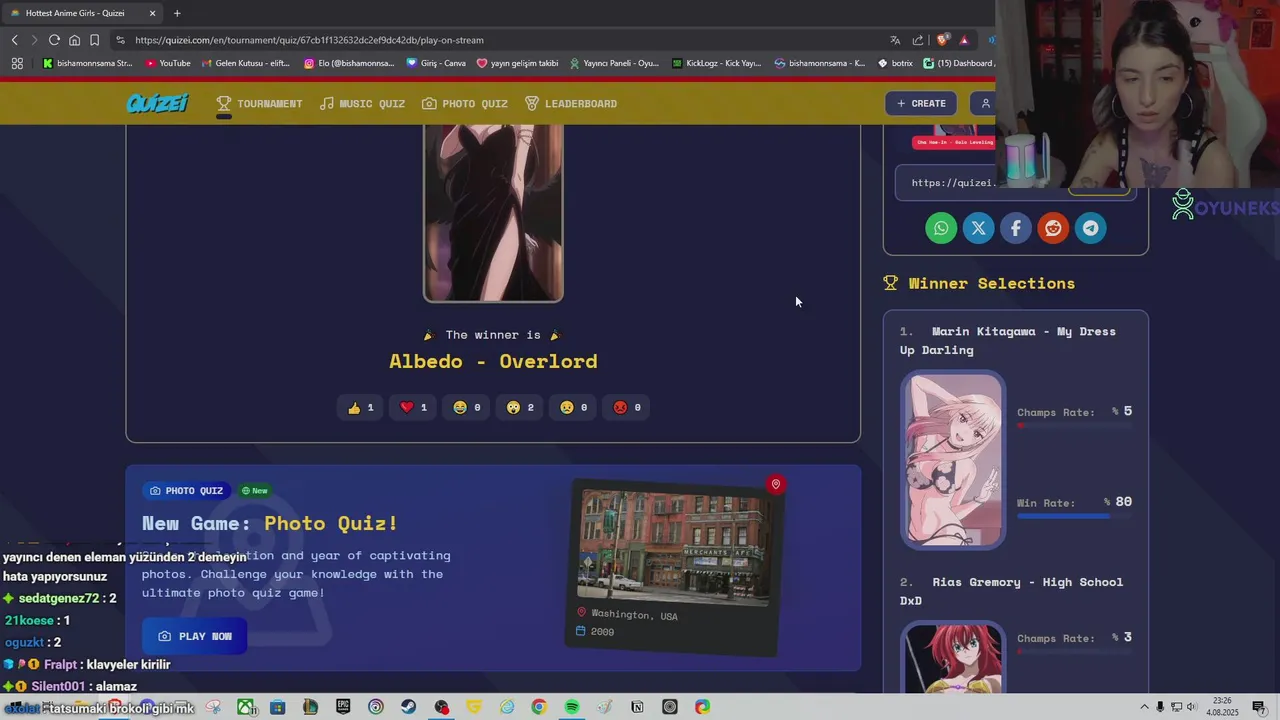Open the Giriş - Canva bookmark
Image resolution: width=1280 pixels, height=720 pixels.
[x=436, y=63]
